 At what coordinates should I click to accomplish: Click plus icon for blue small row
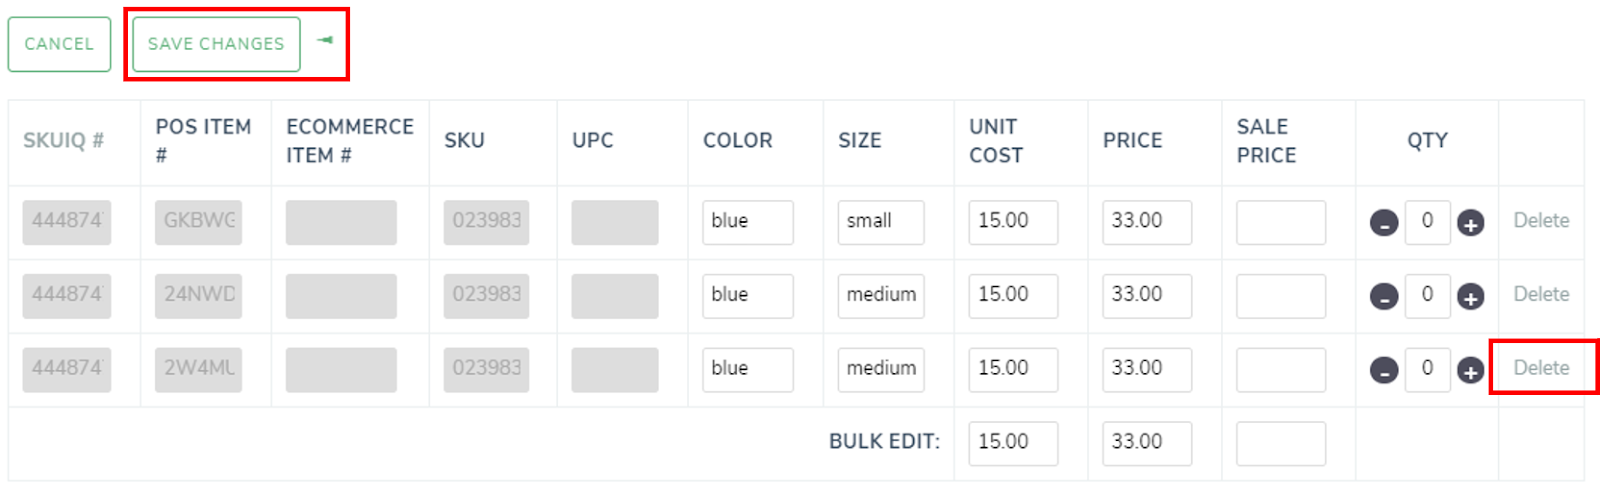click(1470, 223)
